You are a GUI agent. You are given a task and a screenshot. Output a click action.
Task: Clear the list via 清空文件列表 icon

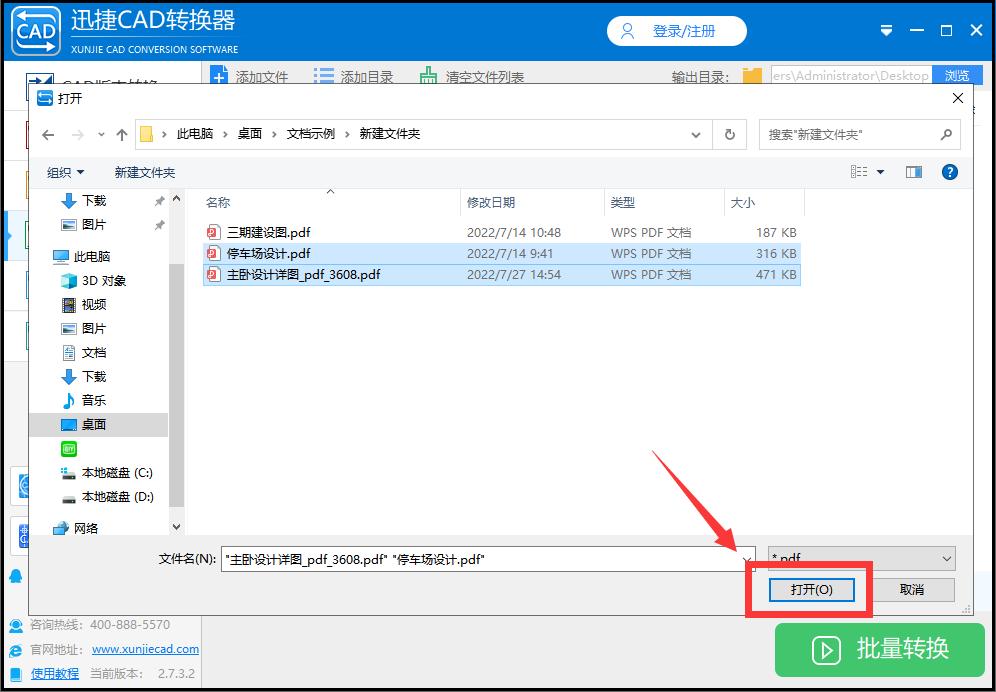click(426, 74)
